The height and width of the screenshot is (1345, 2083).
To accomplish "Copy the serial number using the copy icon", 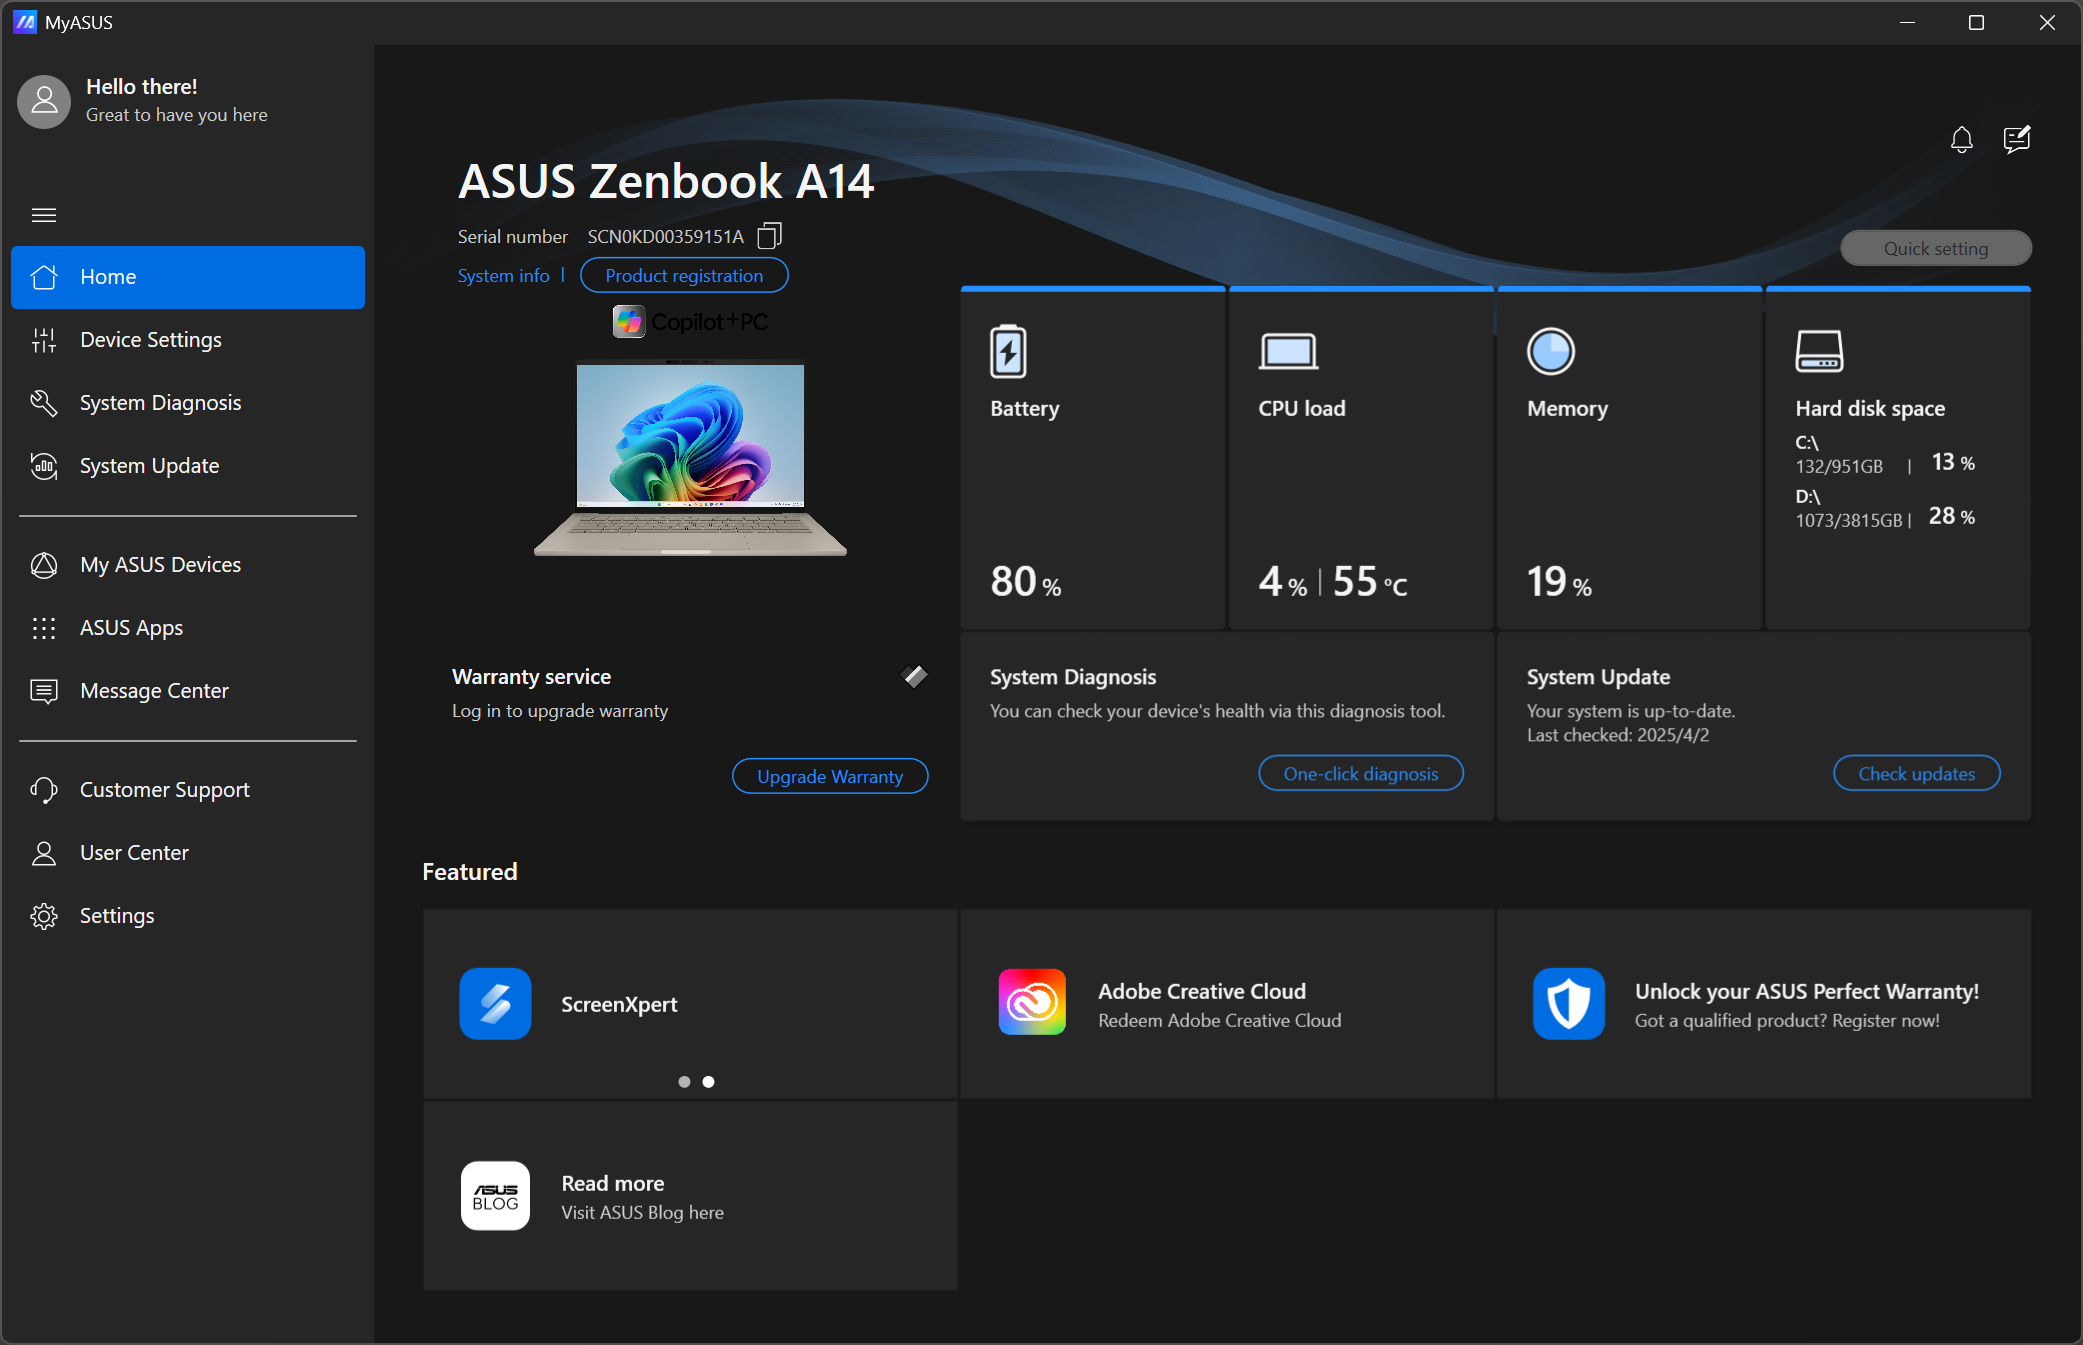I will pos(769,236).
